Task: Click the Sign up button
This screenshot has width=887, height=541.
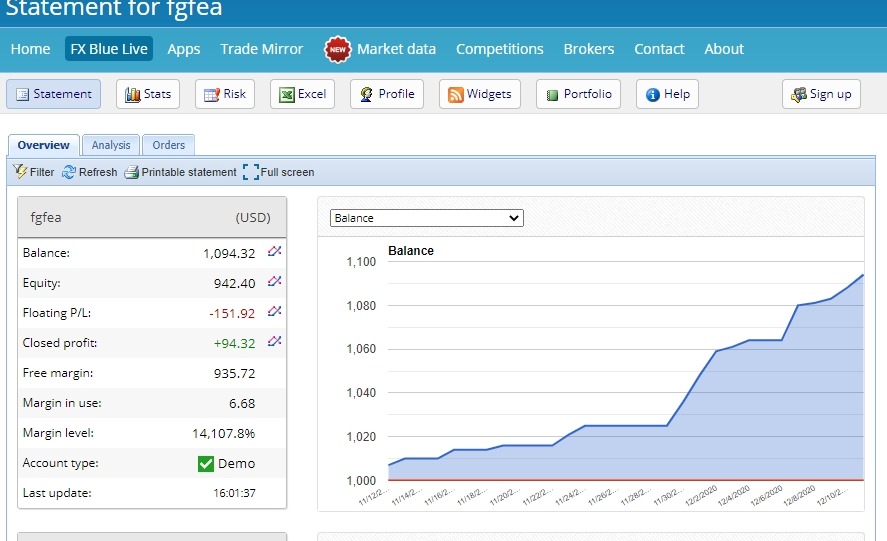Action: (x=821, y=94)
